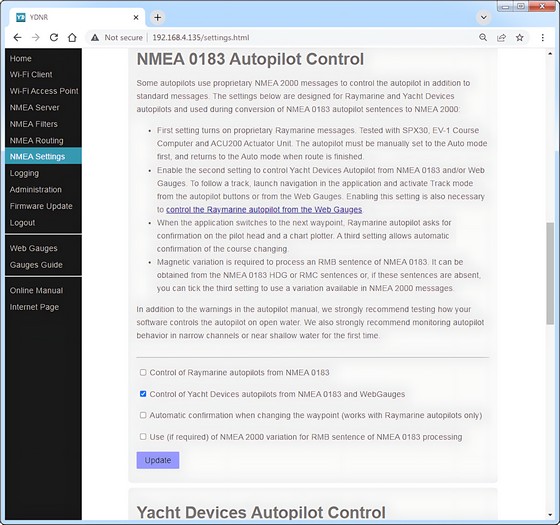Click the vertical scrollbar thumb

[x=550, y=273]
